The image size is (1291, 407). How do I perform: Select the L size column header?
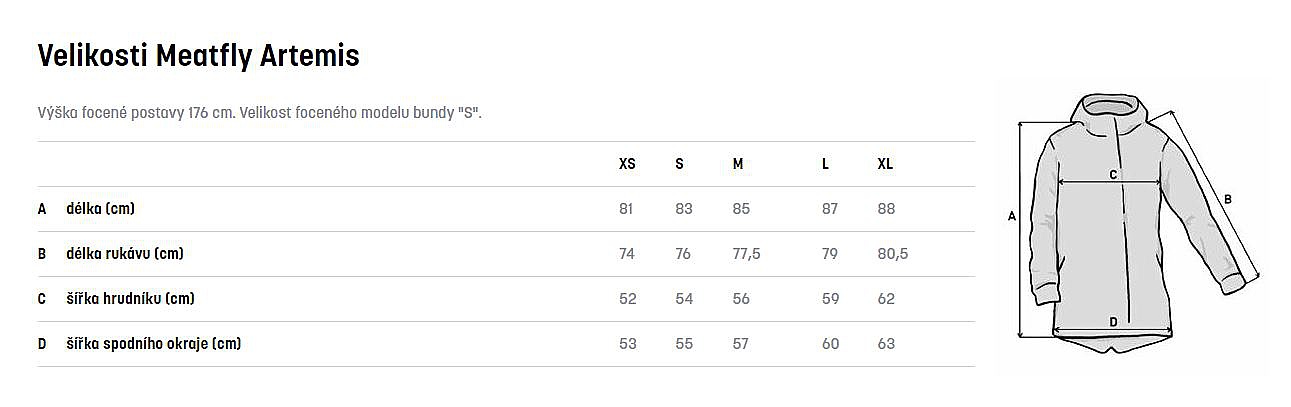825,164
